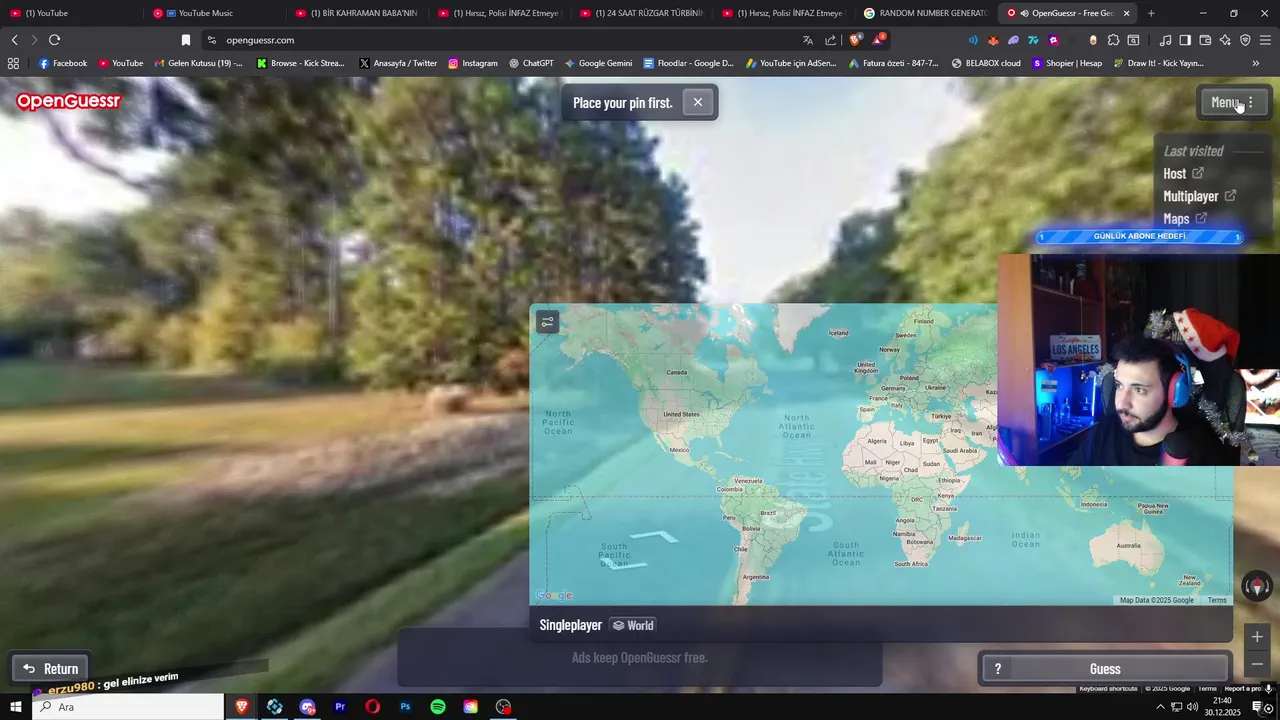Image resolution: width=1280 pixels, height=720 pixels.
Task: Open the Brave Rewards triangle icon
Action: tap(878, 40)
